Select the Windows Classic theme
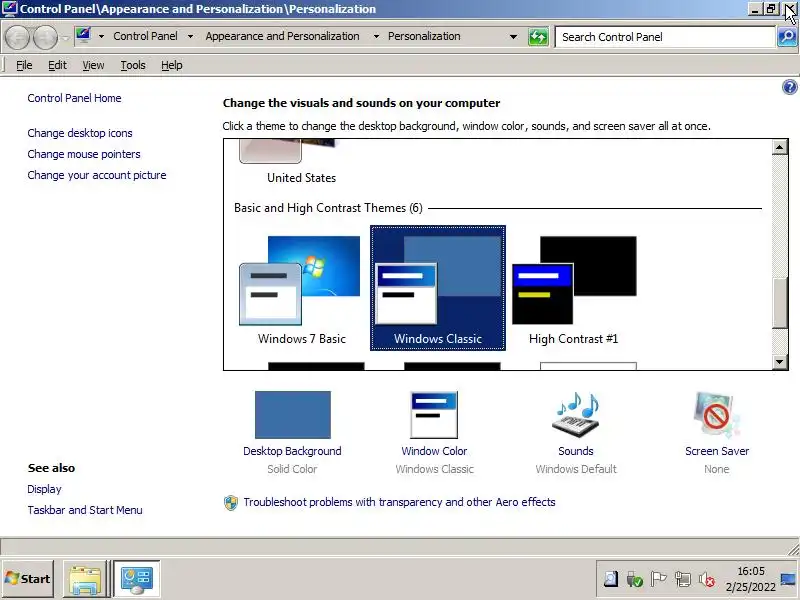Viewport: 800px width, 600px height. (438, 288)
